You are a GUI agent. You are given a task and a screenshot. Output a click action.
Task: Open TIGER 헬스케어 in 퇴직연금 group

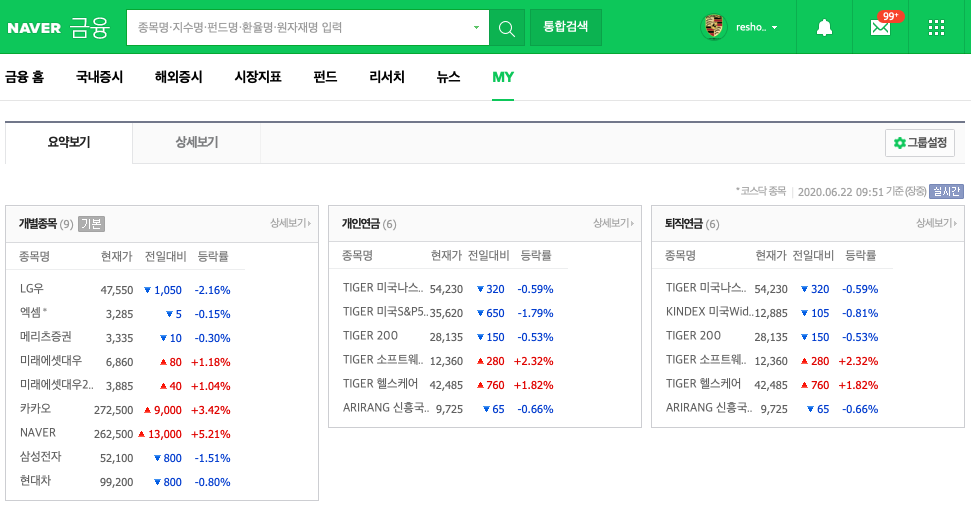tap(703, 384)
